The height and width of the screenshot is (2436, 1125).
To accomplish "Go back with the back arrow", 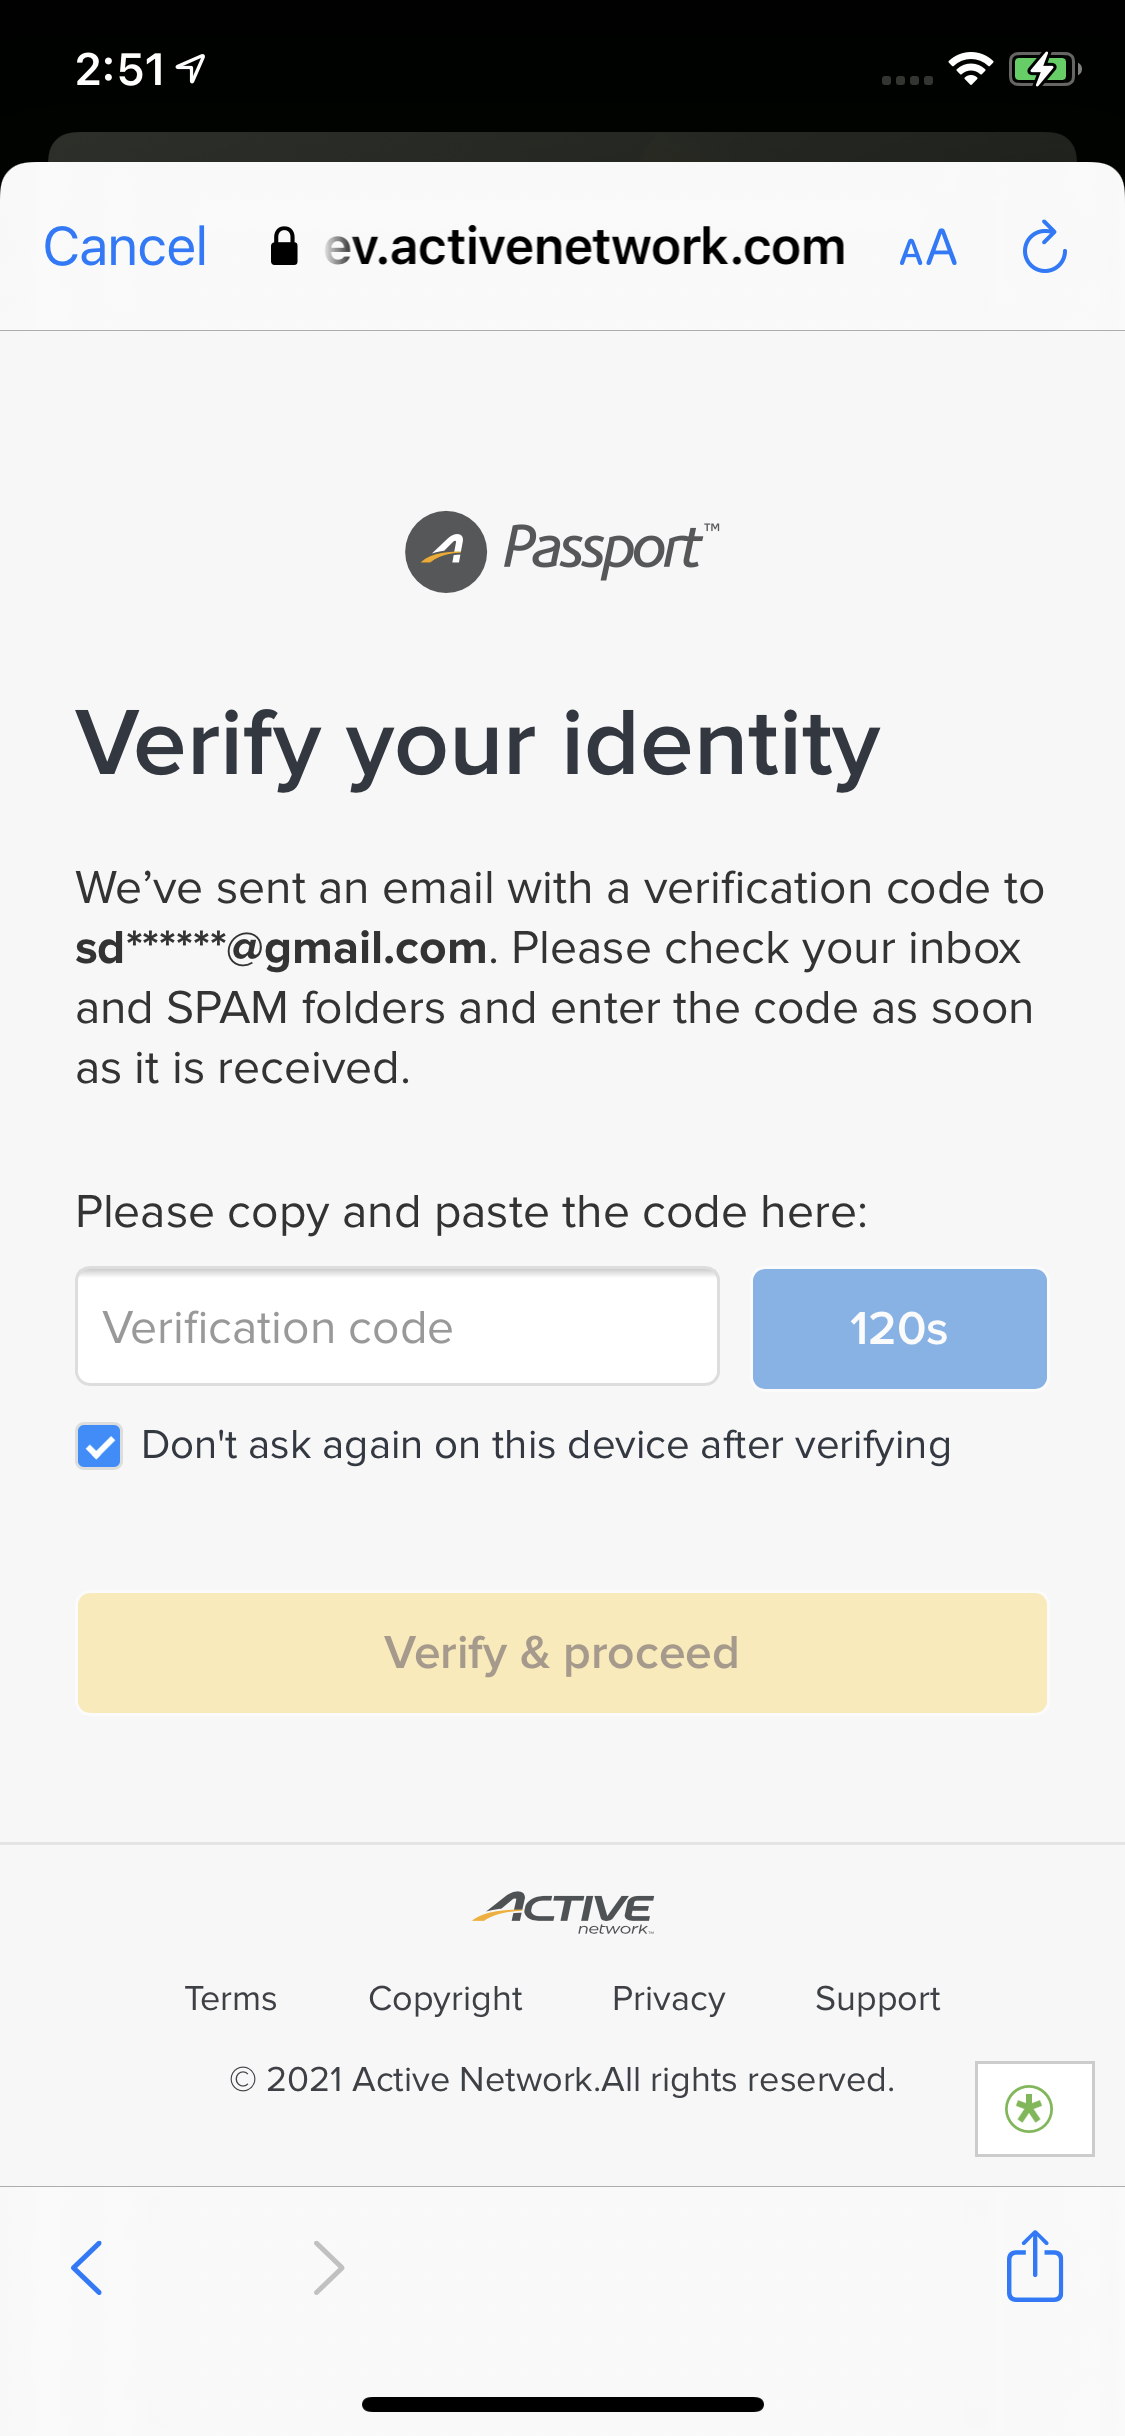I will (87, 2267).
